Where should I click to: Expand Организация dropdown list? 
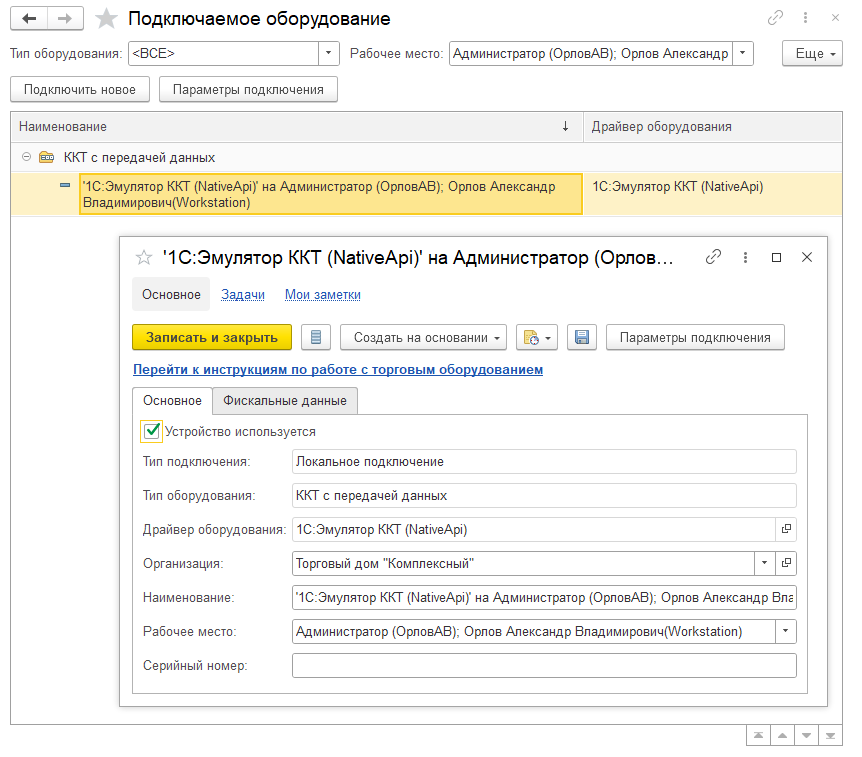tap(764, 563)
